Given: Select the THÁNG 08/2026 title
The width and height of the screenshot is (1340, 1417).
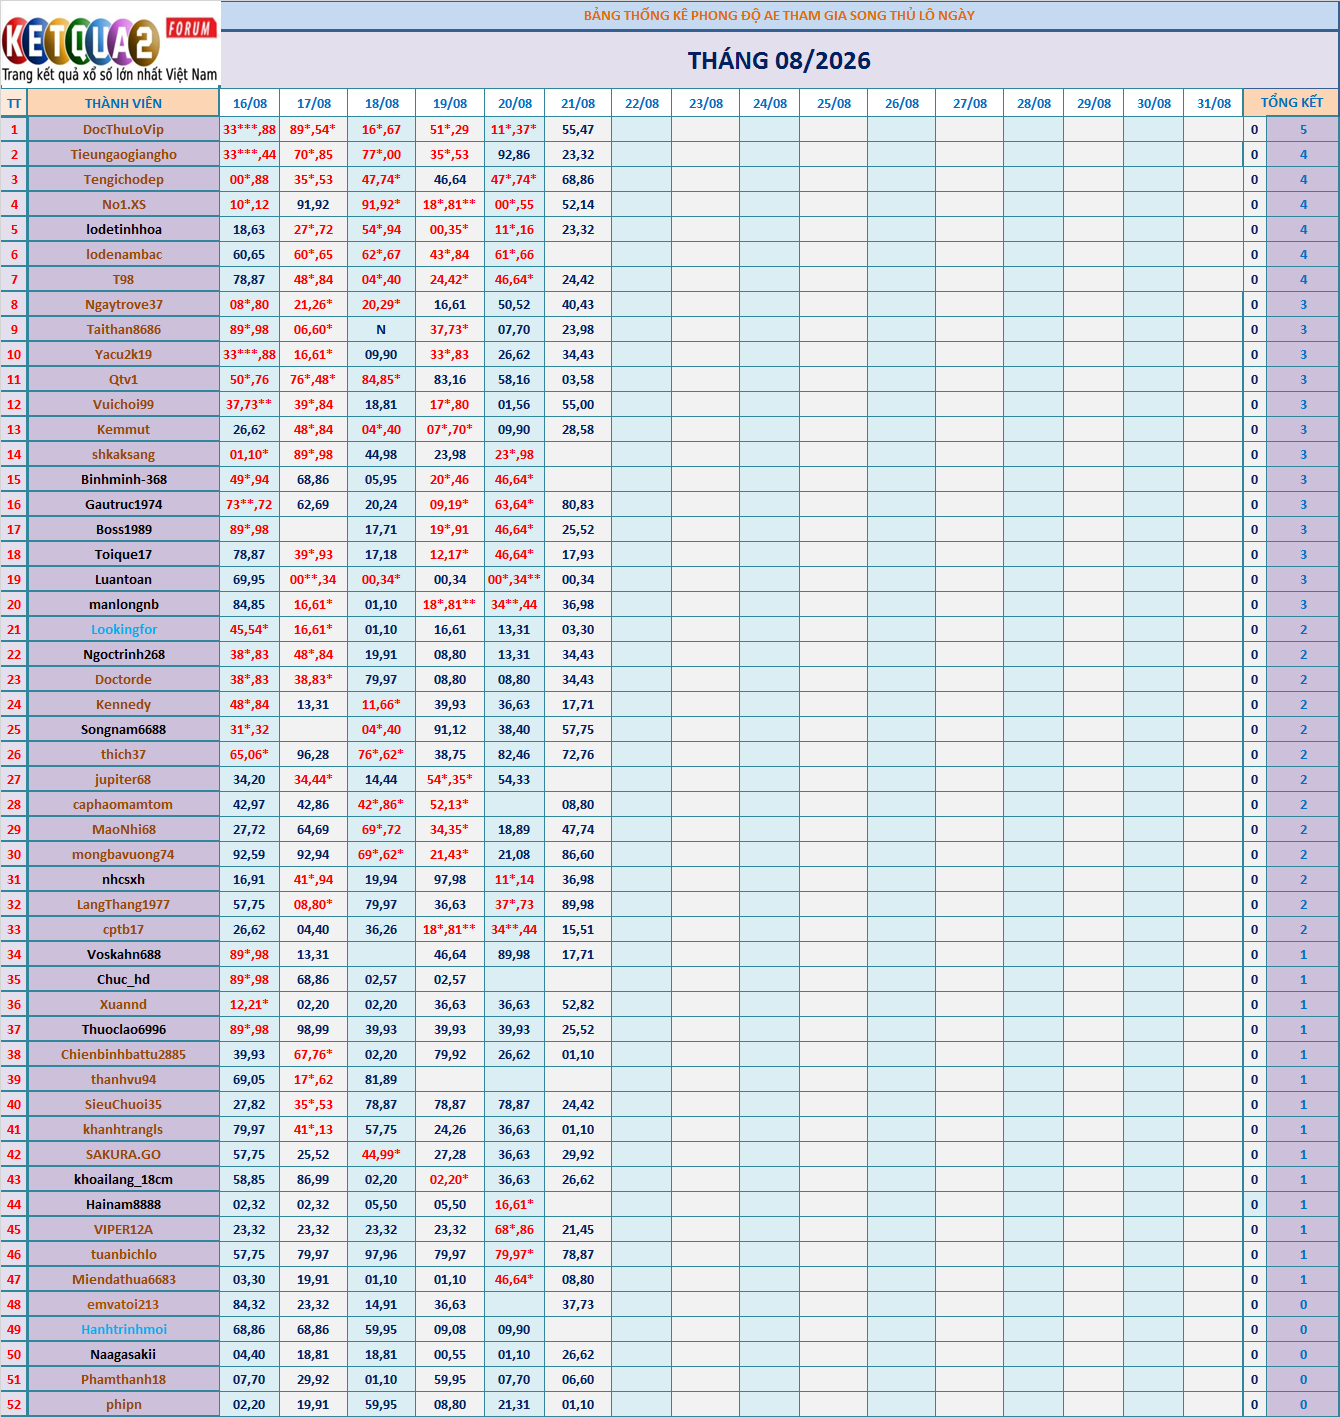Looking at the screenshot, I should click(779, 61).
